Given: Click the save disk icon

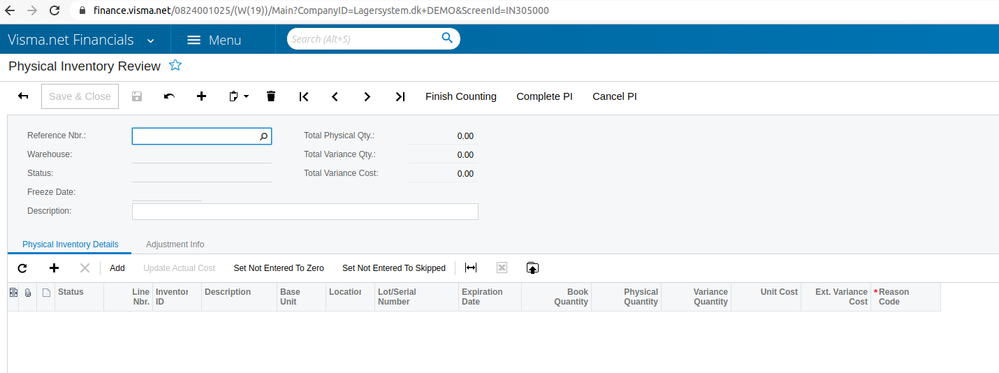Looking at the screenshot, I should [x=136, y=96].
